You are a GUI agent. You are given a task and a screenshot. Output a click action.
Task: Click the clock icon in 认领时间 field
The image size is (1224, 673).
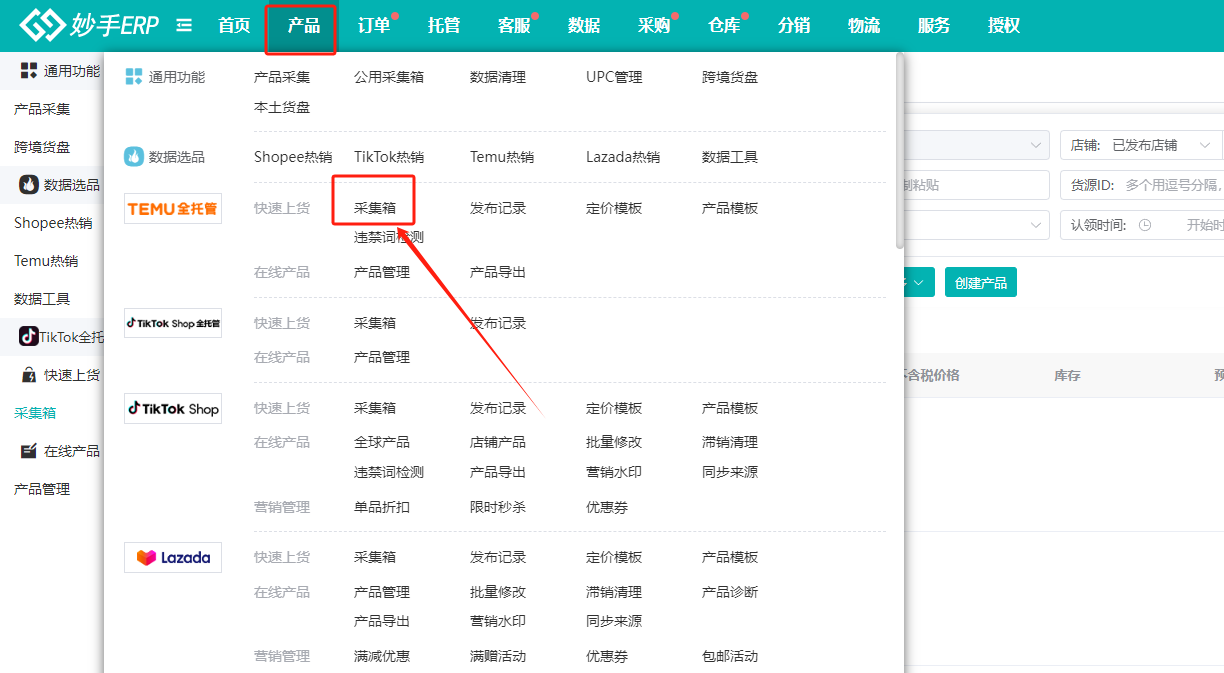pyautogui.click(x=1145, y=225)
